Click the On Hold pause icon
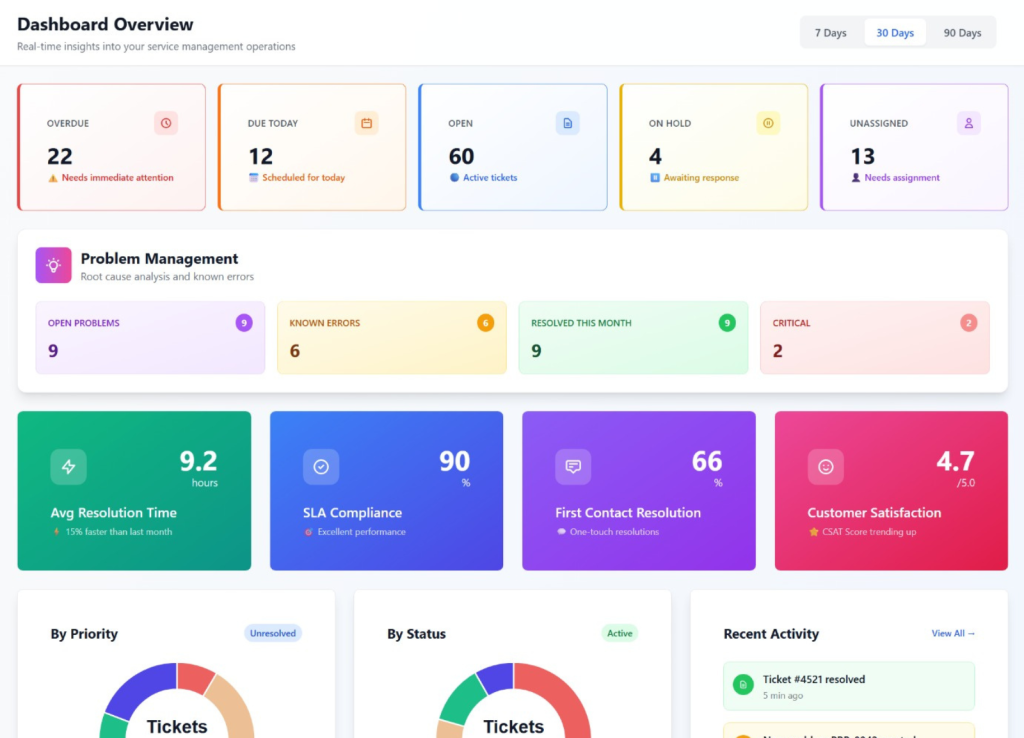This screenshot has width=1024, height=738. pyautogui.click(x=768, y=123)
